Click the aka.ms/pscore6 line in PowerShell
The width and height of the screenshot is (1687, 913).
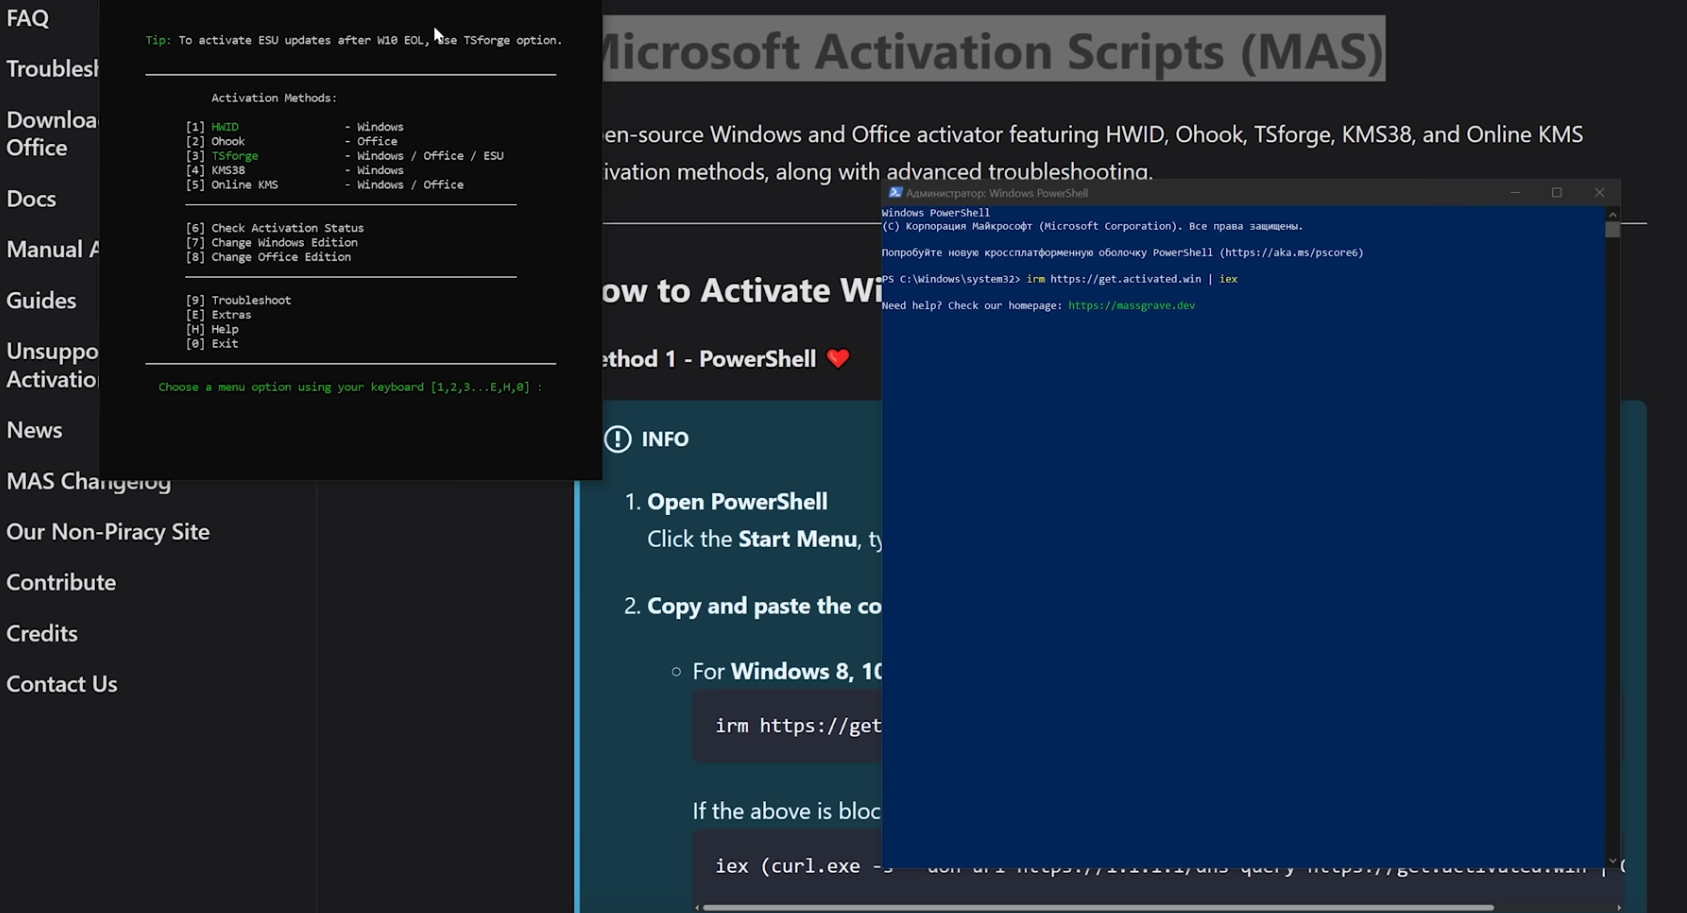[1122, 253]
